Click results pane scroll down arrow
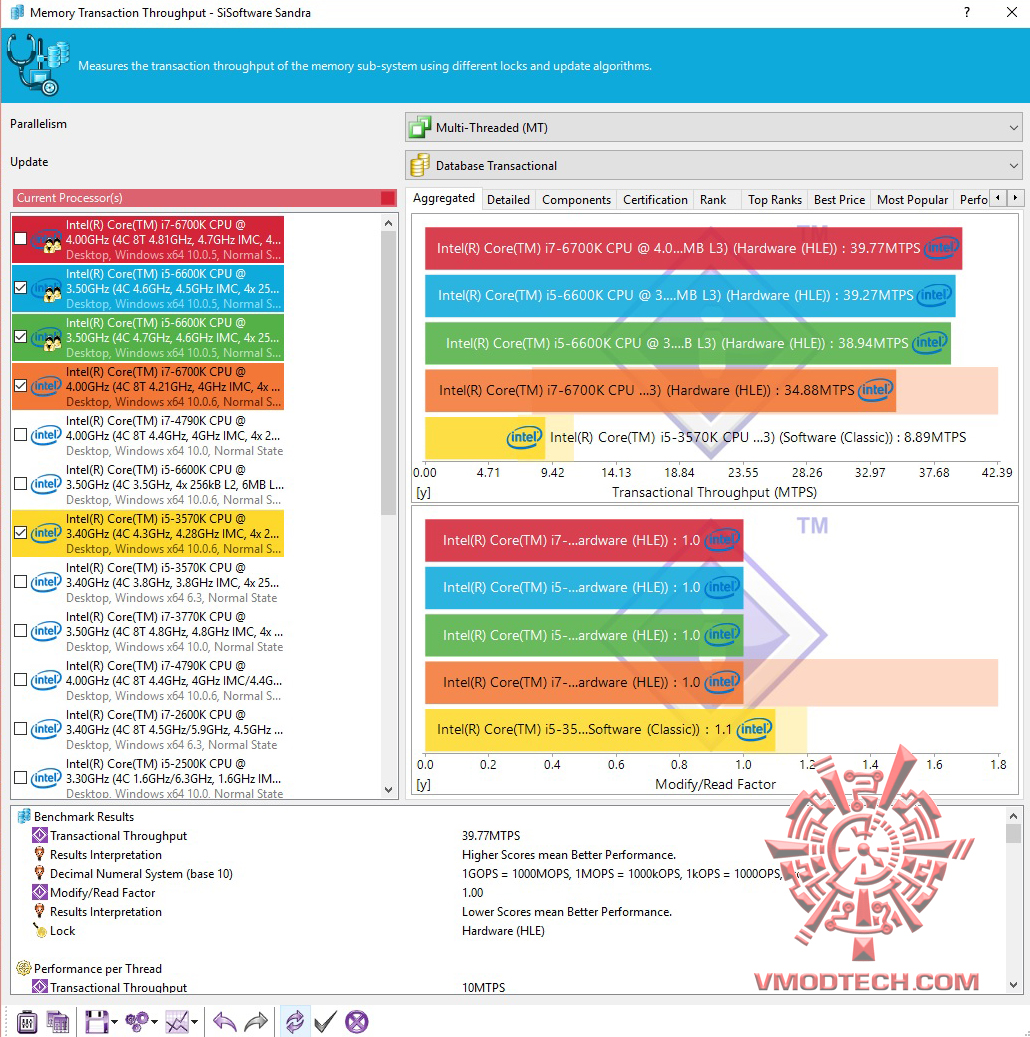 coord(1013,985)
